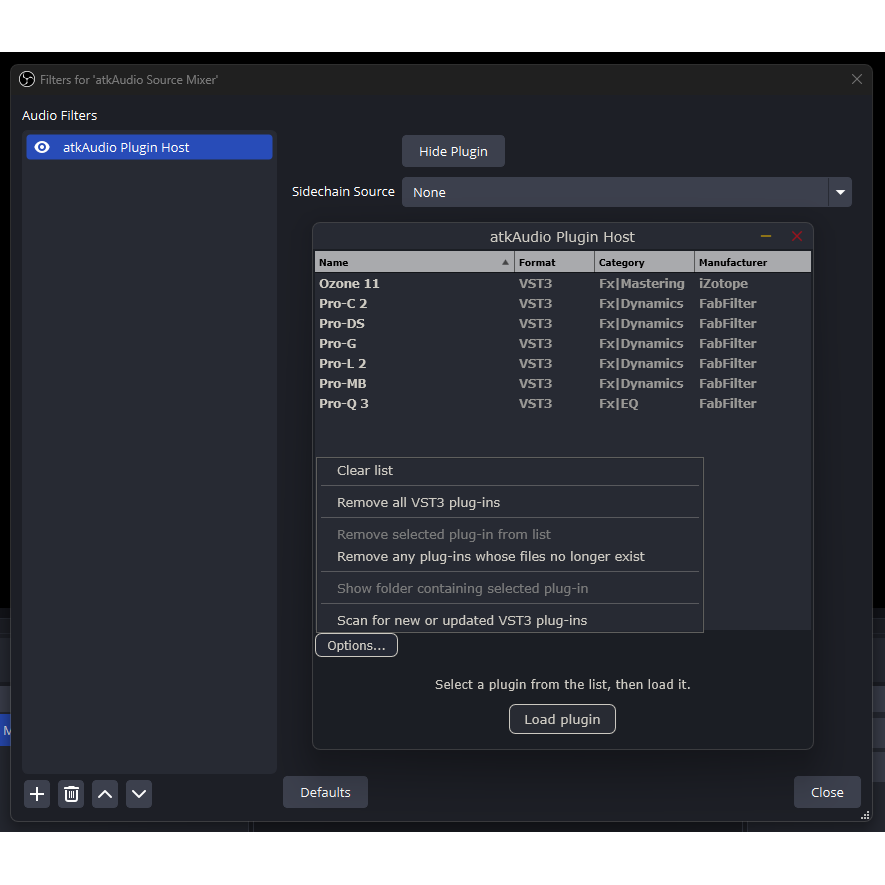Click the Load plugin button

(x=562, y=719)
